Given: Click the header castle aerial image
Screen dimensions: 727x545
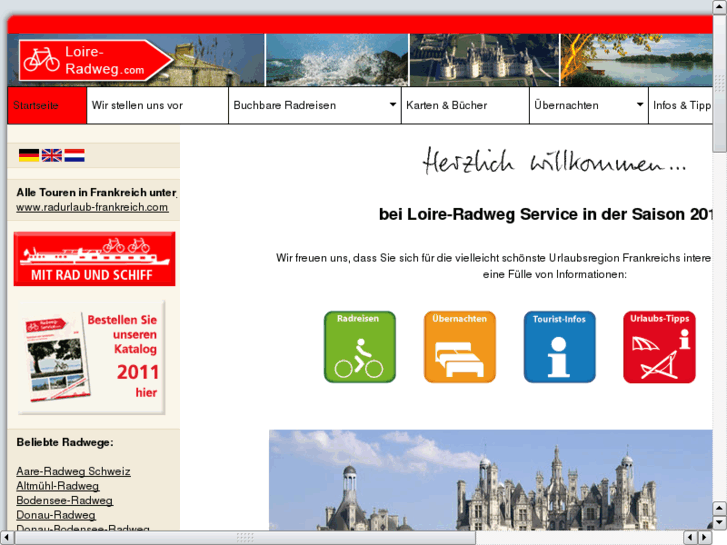Looking at the screenshot, I should [x=485, y=60].
